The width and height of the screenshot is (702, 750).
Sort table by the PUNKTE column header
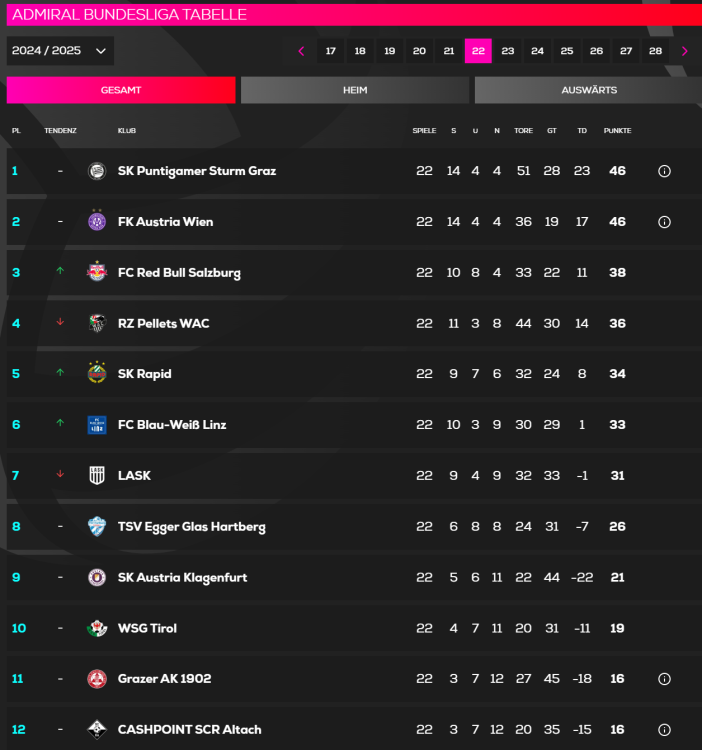[x=617, y=131]
